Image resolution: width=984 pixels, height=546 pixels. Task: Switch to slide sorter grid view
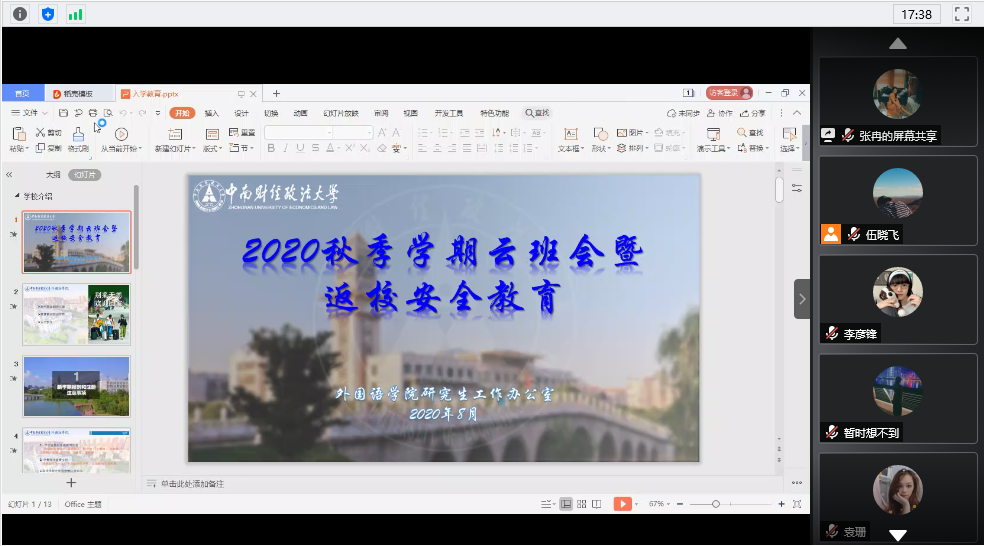[581, 504]
